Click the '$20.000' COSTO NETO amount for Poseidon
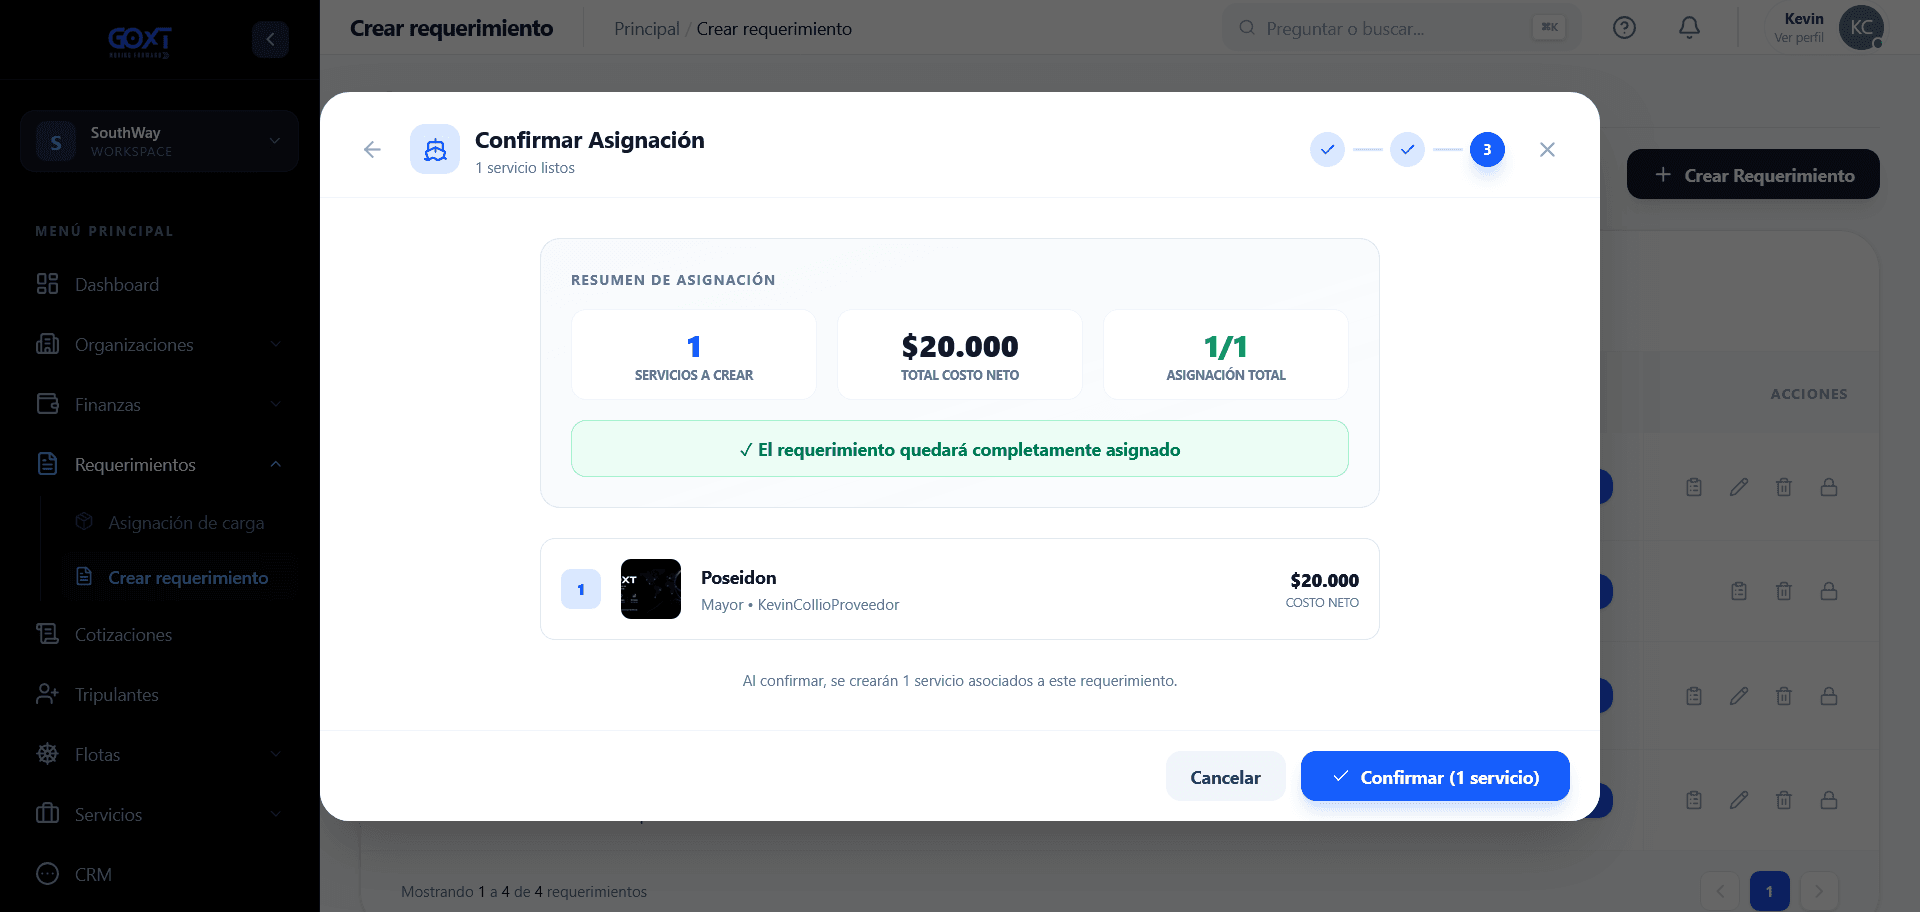The width and height of the screenshot is (1920, 912). [1324, 580]
